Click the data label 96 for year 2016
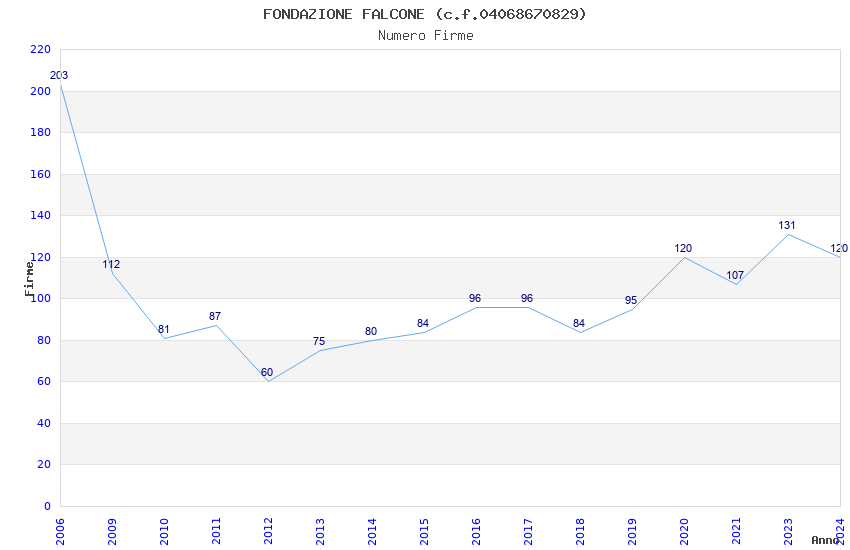 475,299
